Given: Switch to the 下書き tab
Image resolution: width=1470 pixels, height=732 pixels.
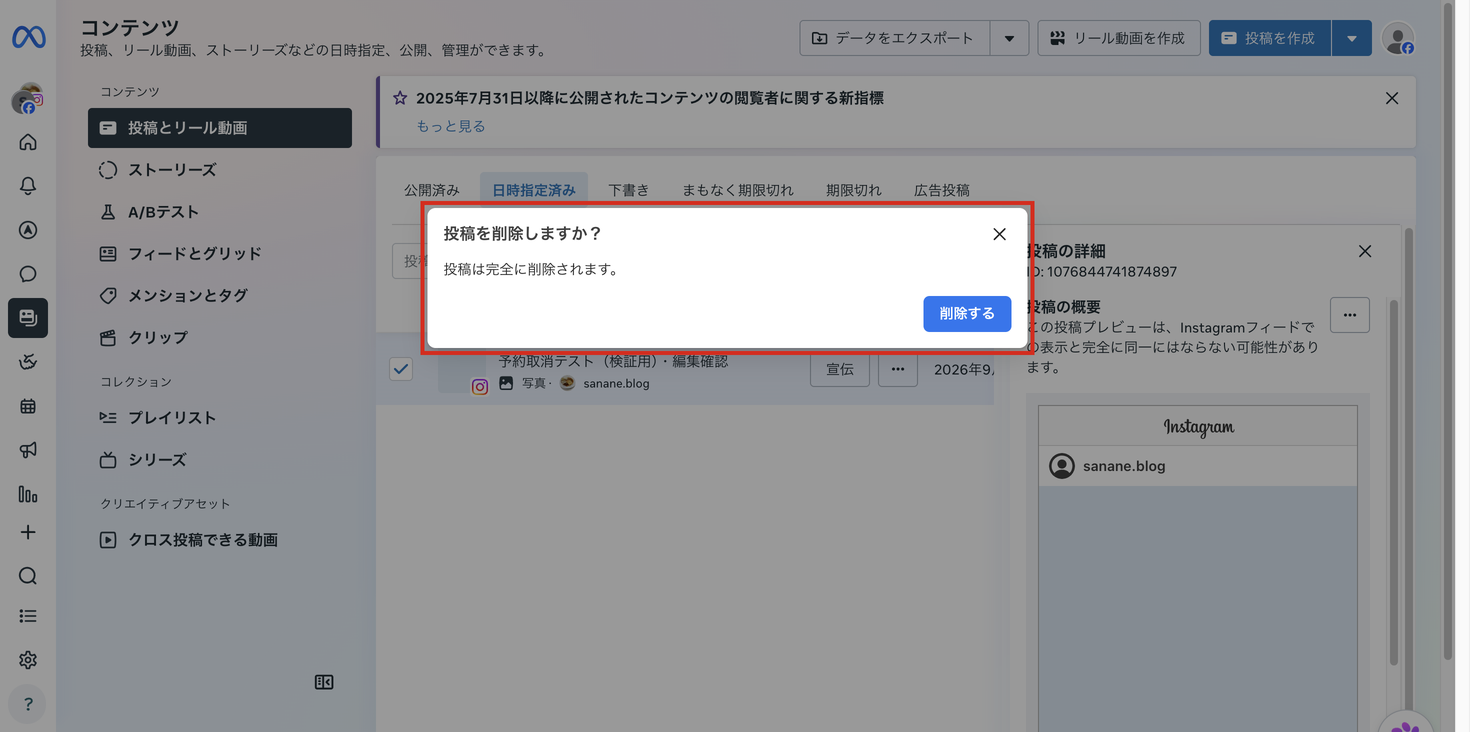Looking at the screenshot, I should click(629, 190).
